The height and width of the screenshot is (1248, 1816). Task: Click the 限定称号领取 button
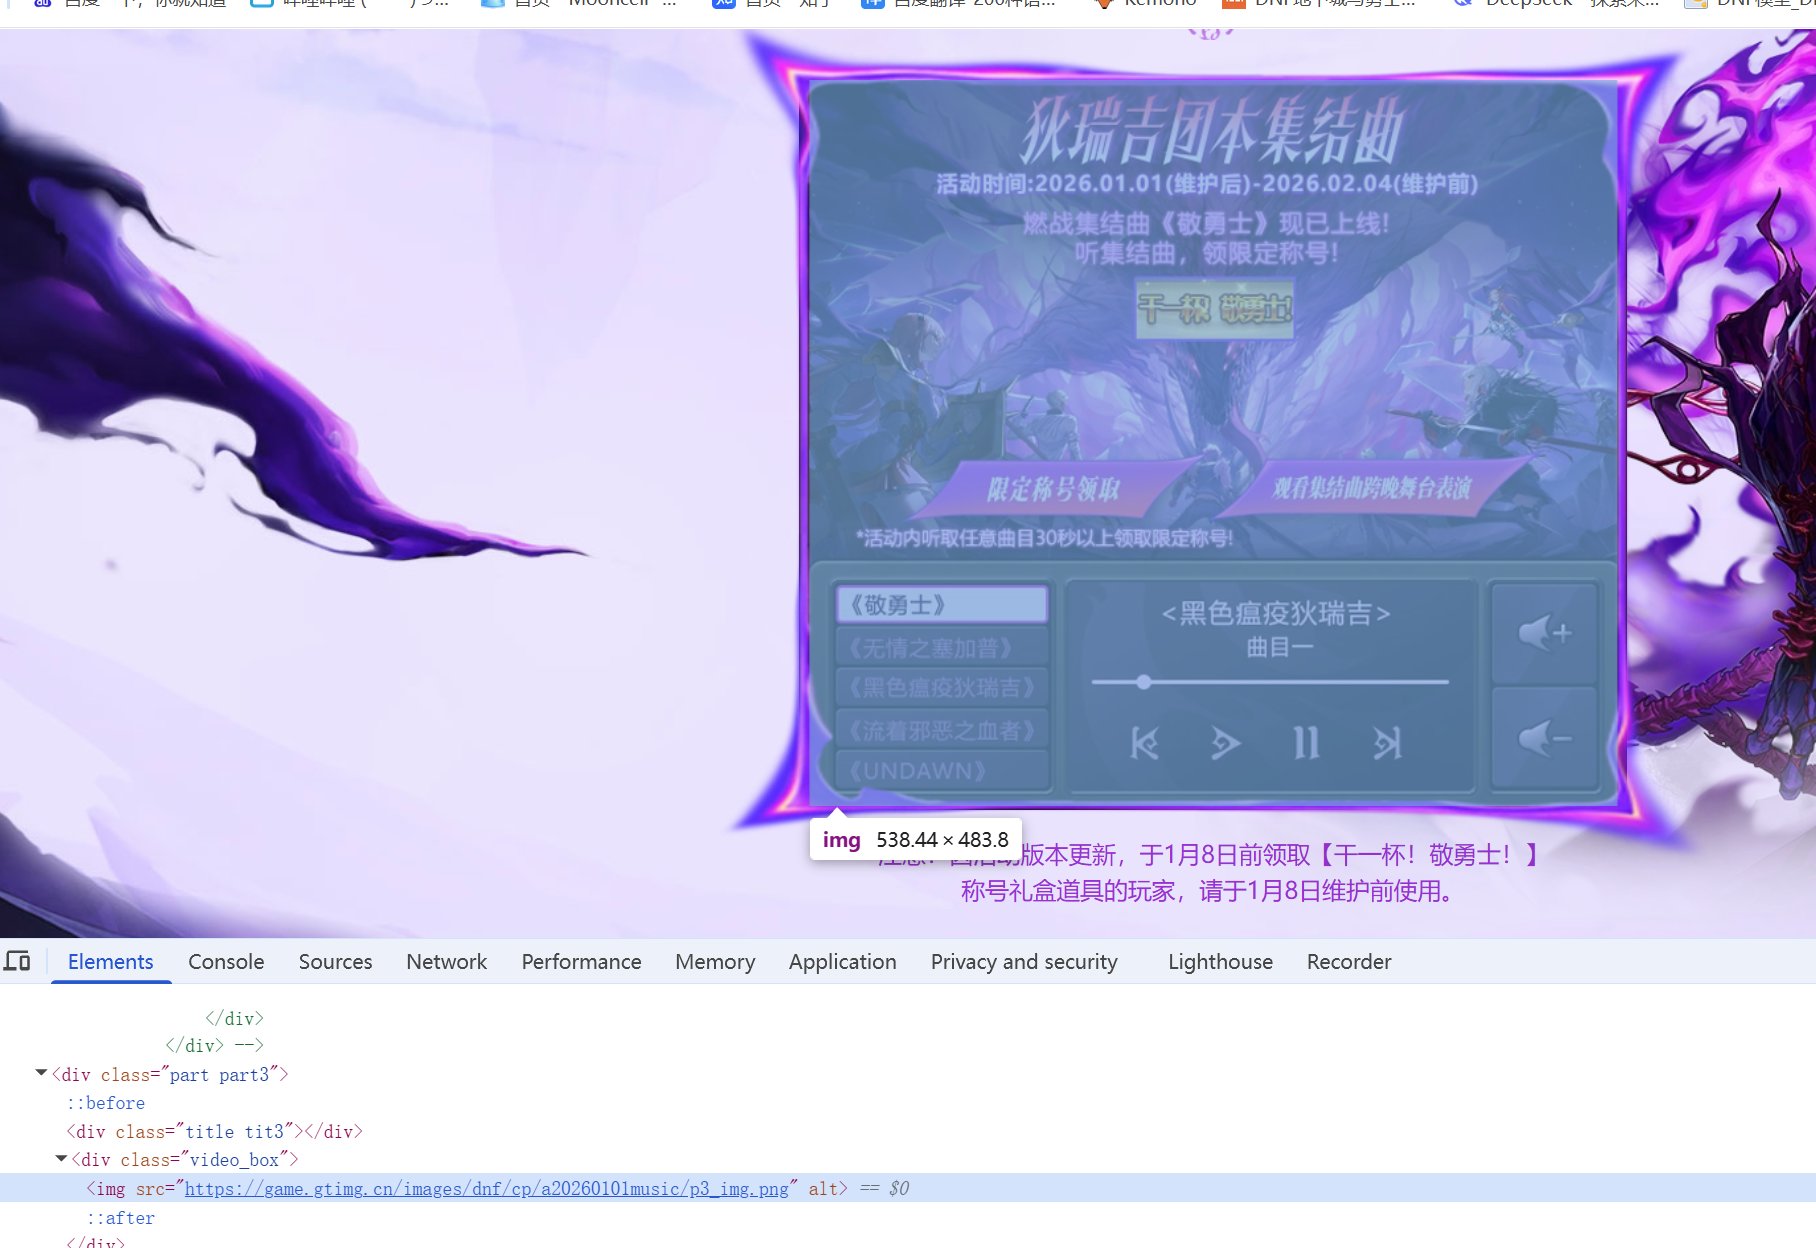coord(1054,489)
